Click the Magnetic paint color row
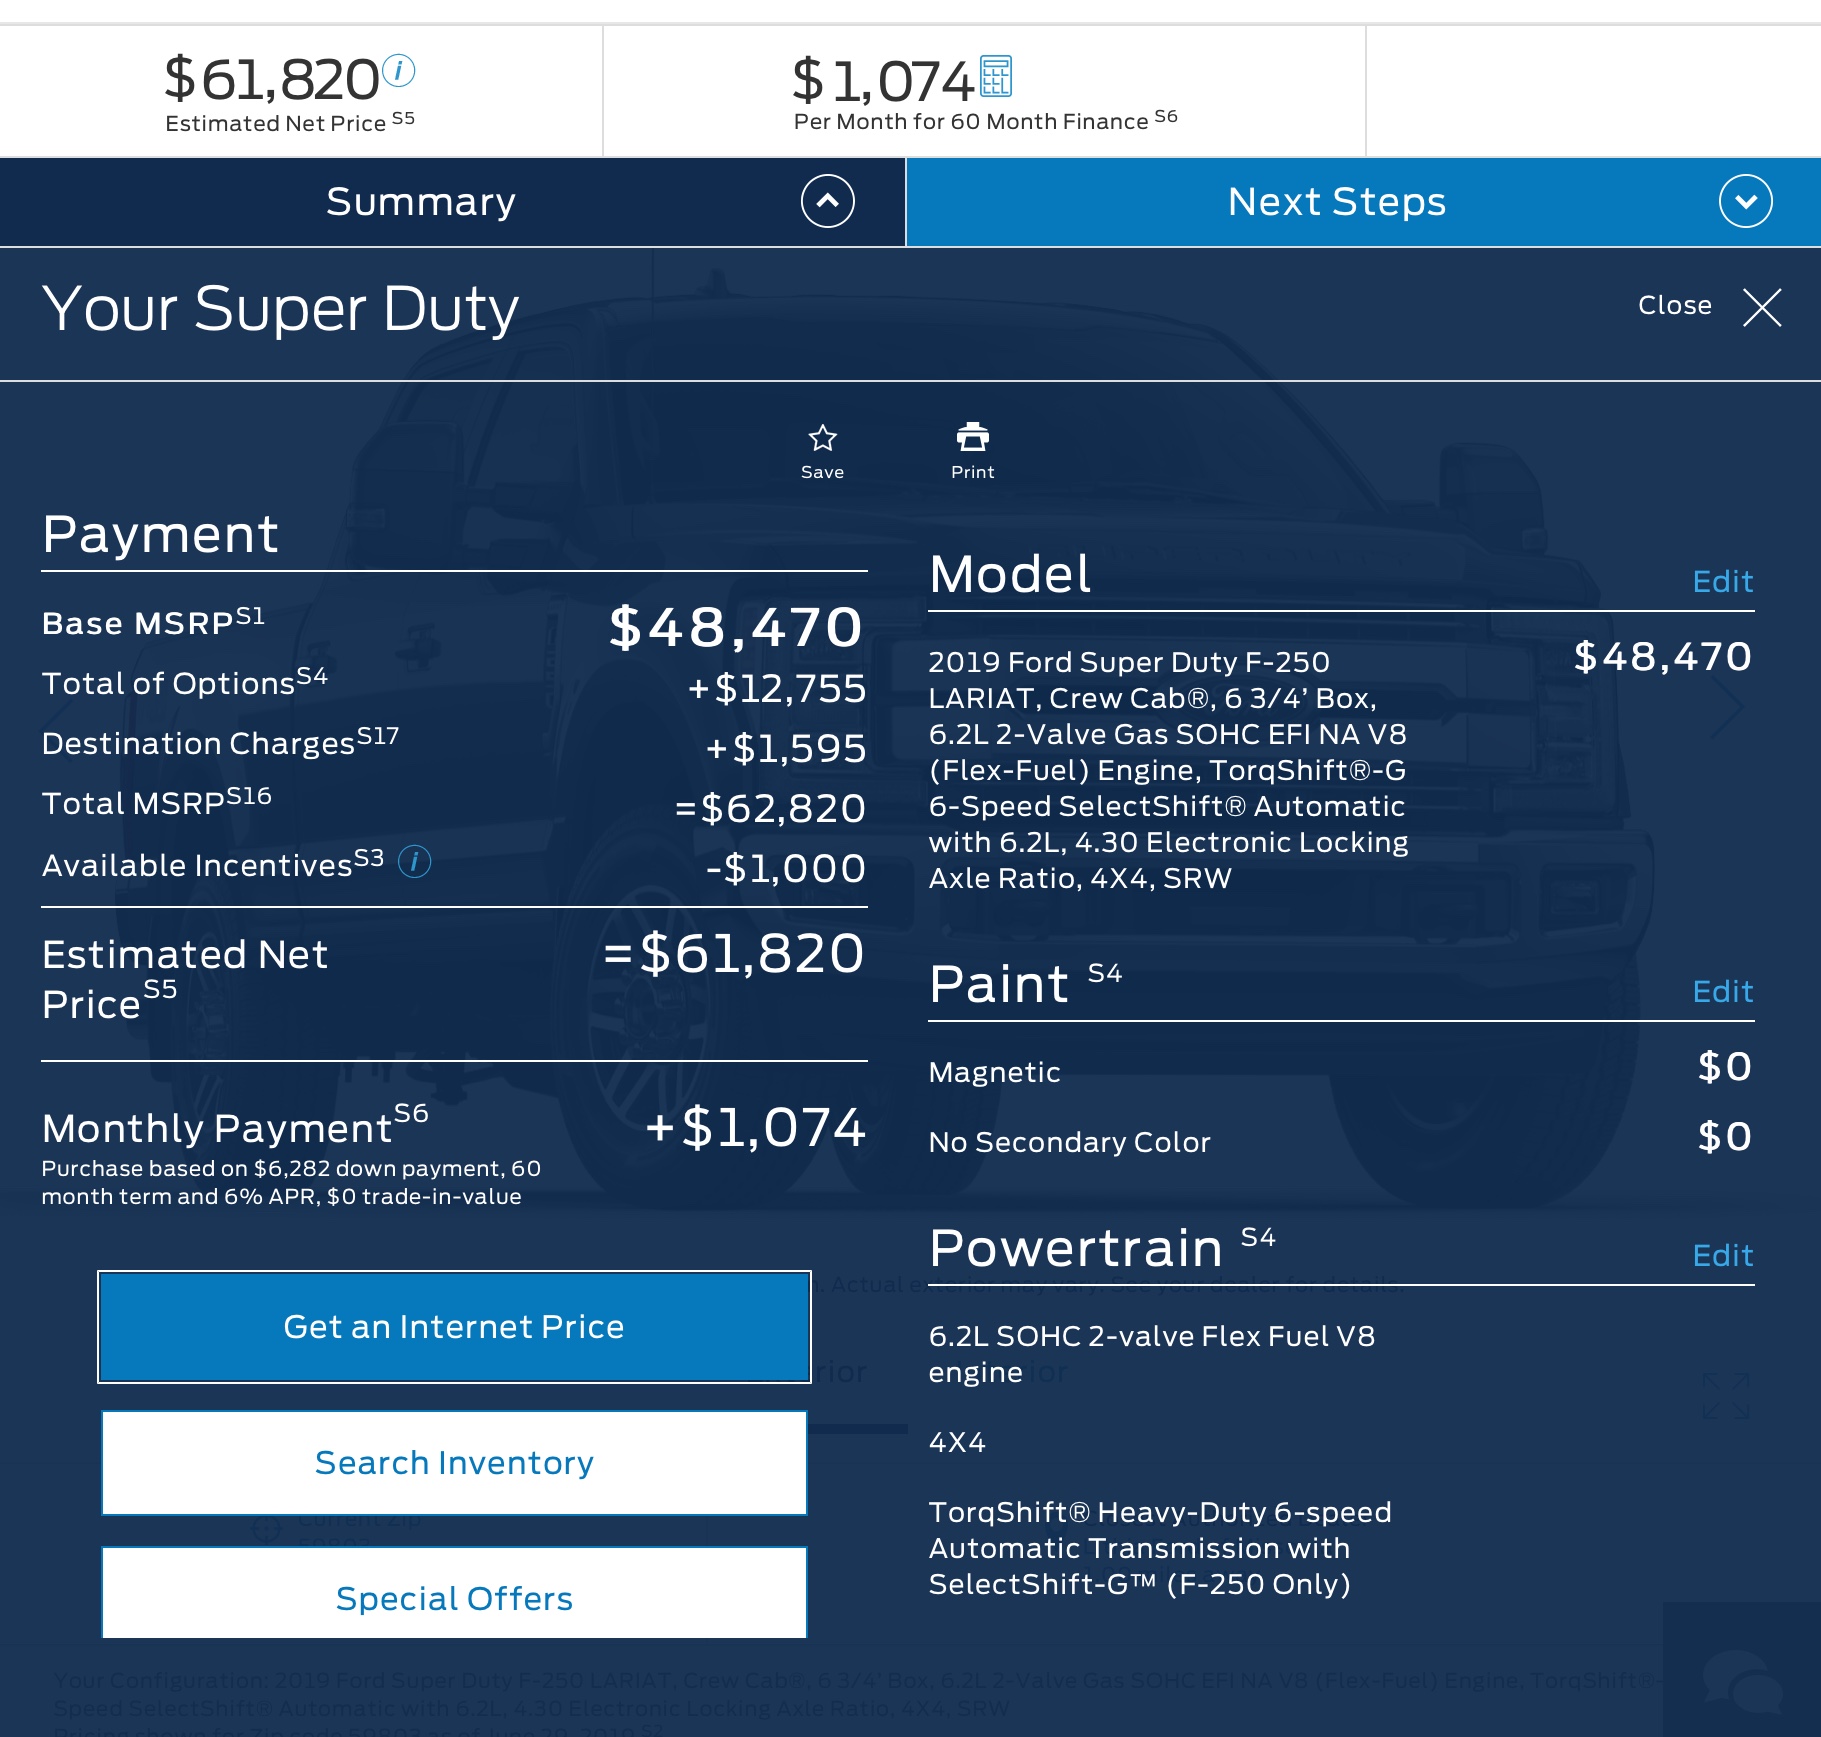The height and width of the screenshot is (1737, 1821). tap(1341, 1069)
